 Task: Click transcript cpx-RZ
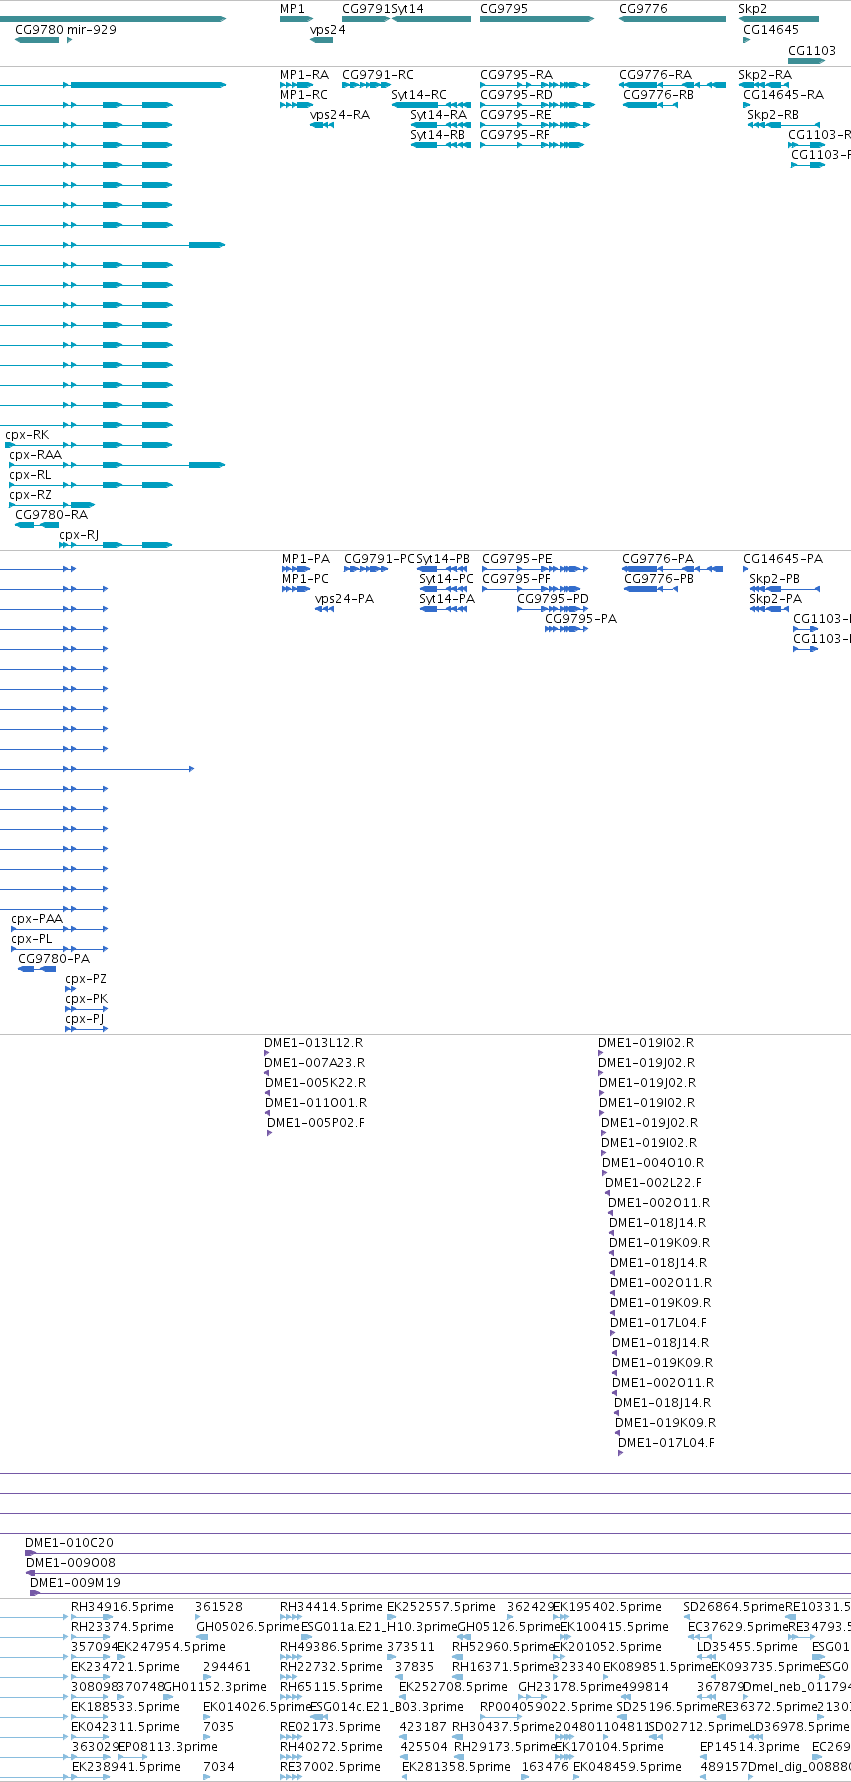(31, 495)
